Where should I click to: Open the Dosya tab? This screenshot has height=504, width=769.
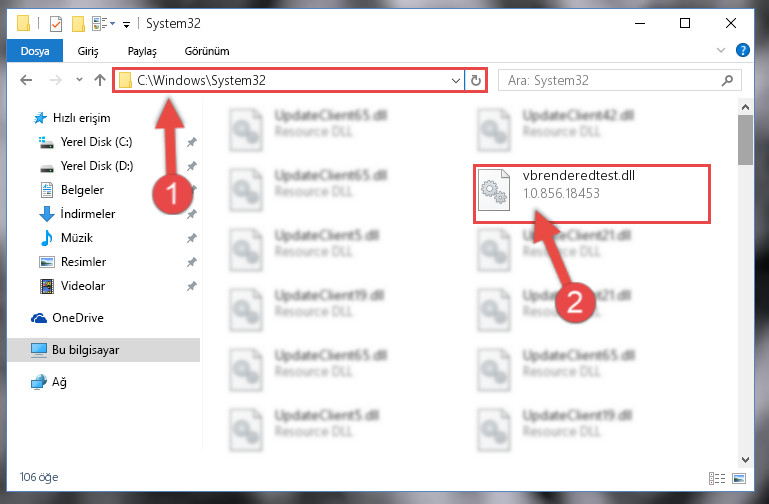(35, 51)
